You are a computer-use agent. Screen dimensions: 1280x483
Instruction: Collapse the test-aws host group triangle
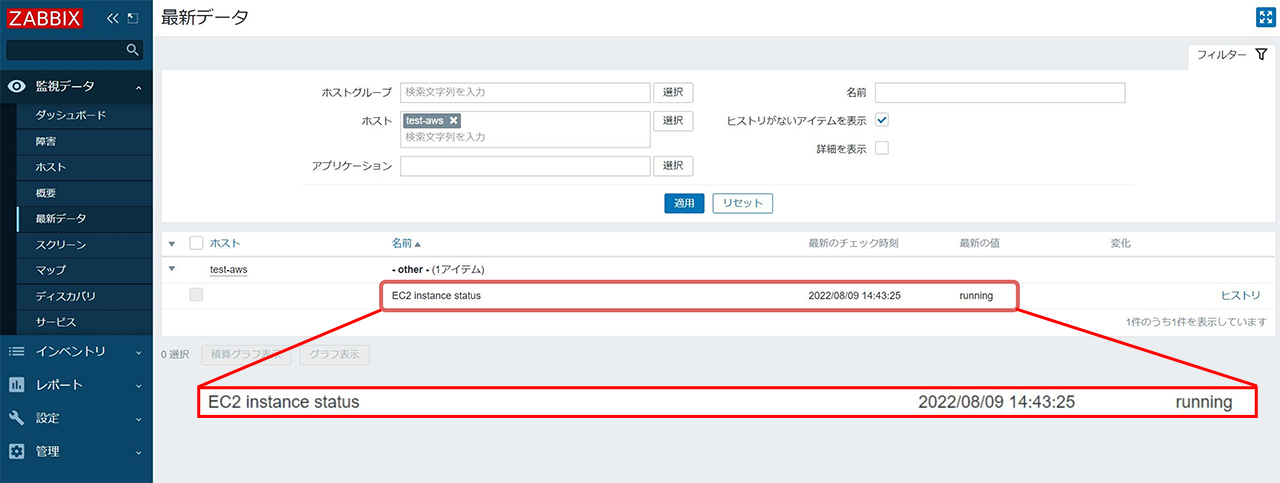click(171, 268)
